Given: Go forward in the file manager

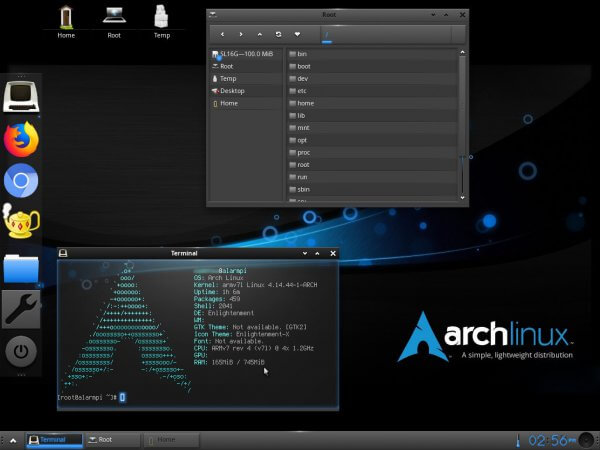Looking at the screenshot, I should 241,34.
